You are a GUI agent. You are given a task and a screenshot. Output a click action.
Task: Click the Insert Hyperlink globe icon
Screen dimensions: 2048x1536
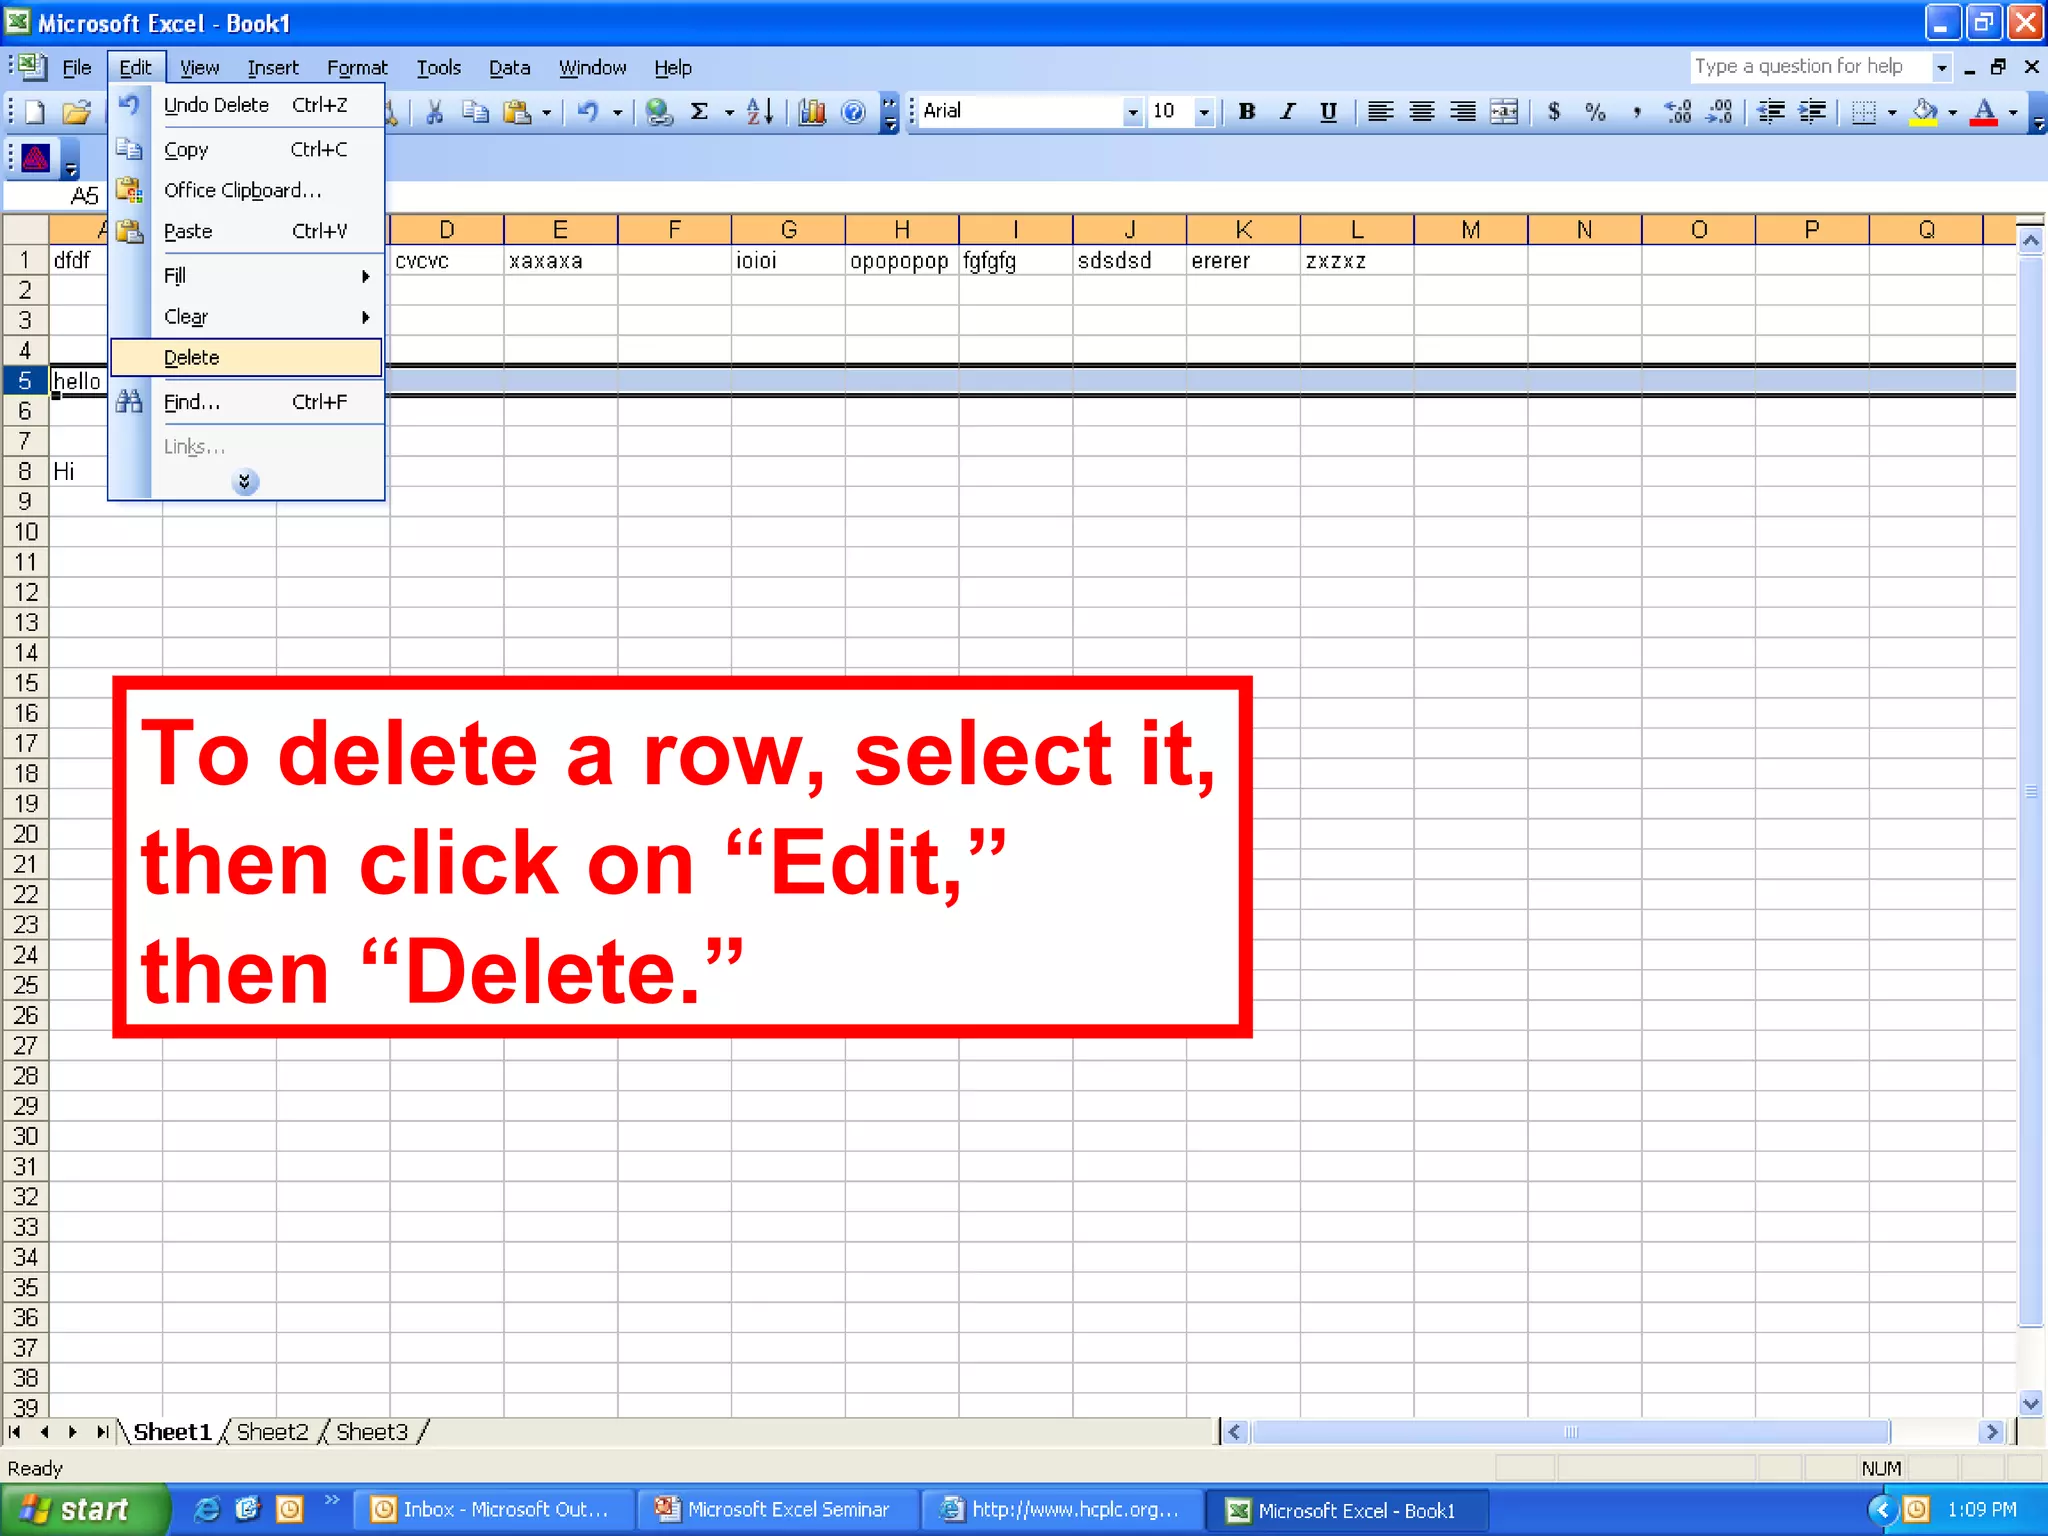pyautogui.click(x=657, y=112)
